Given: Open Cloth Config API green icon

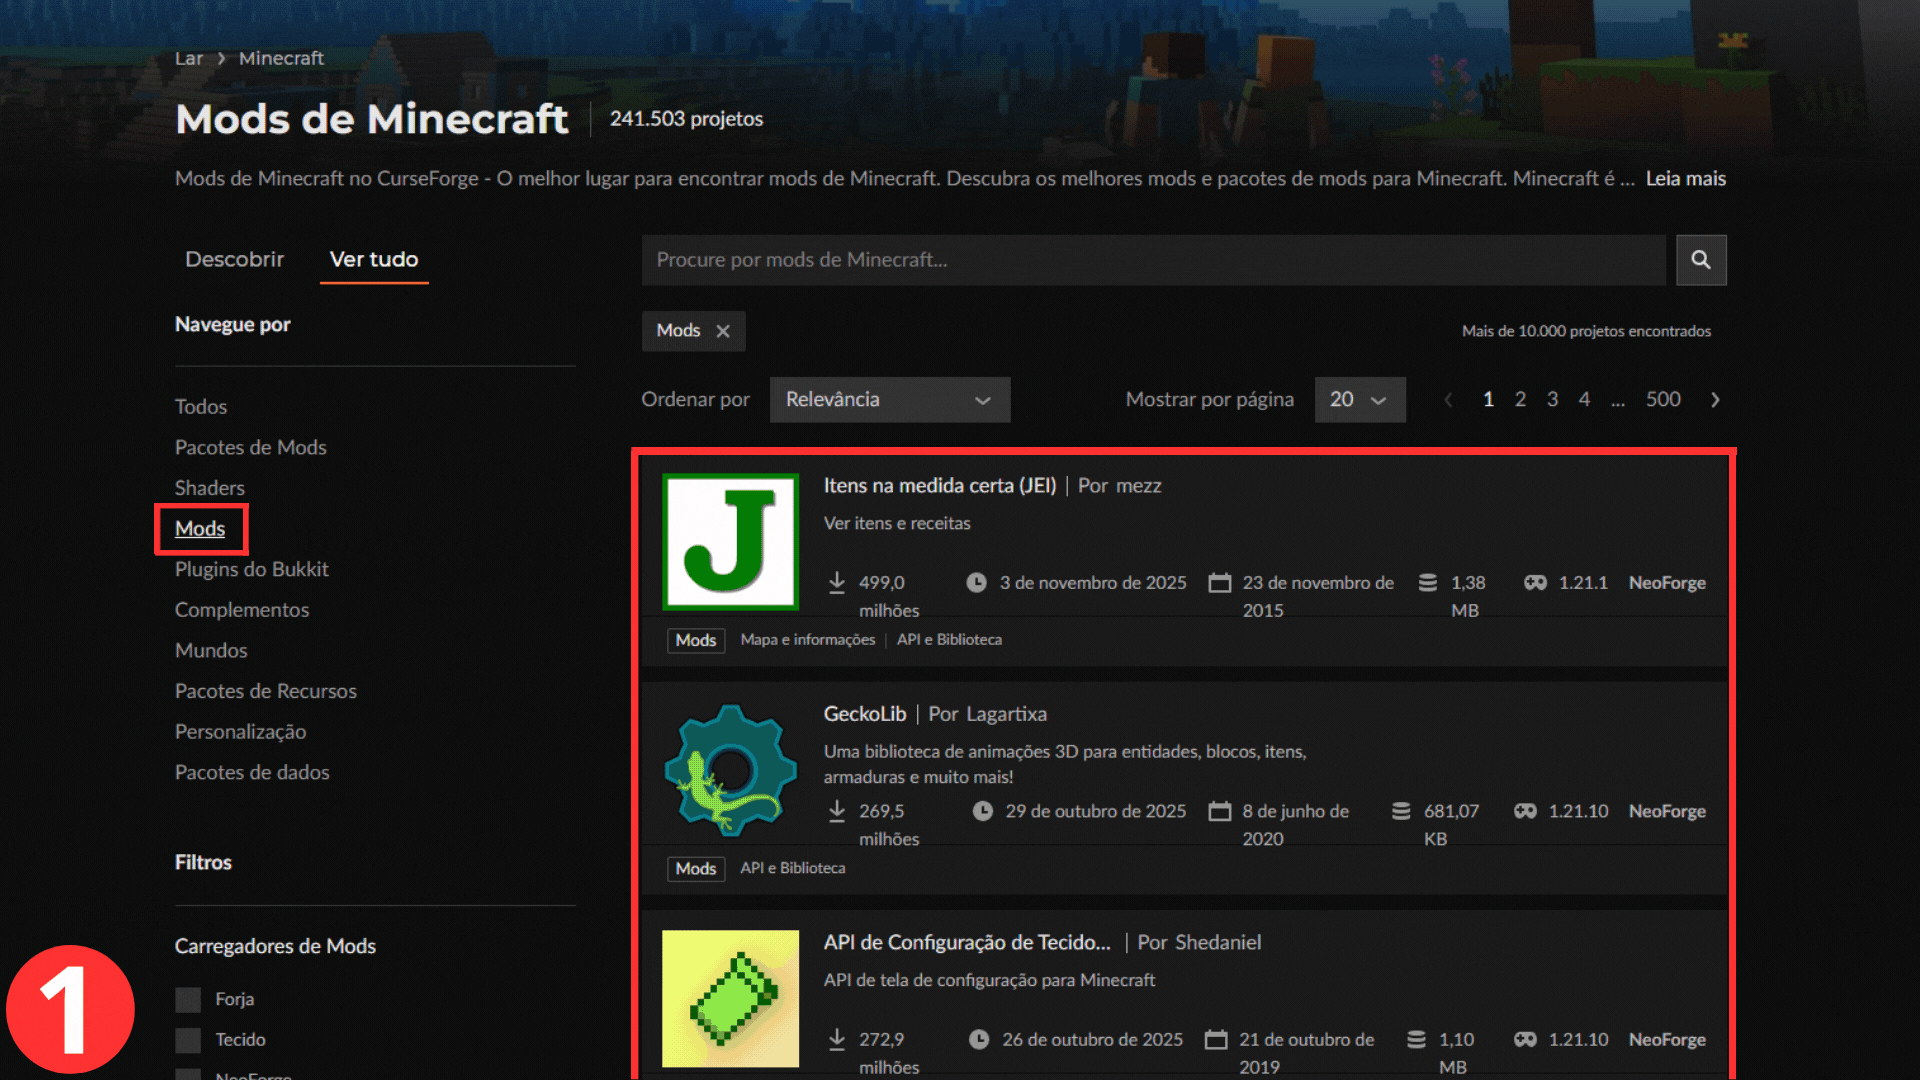Looking at the screenshot, I should [730, 998].
